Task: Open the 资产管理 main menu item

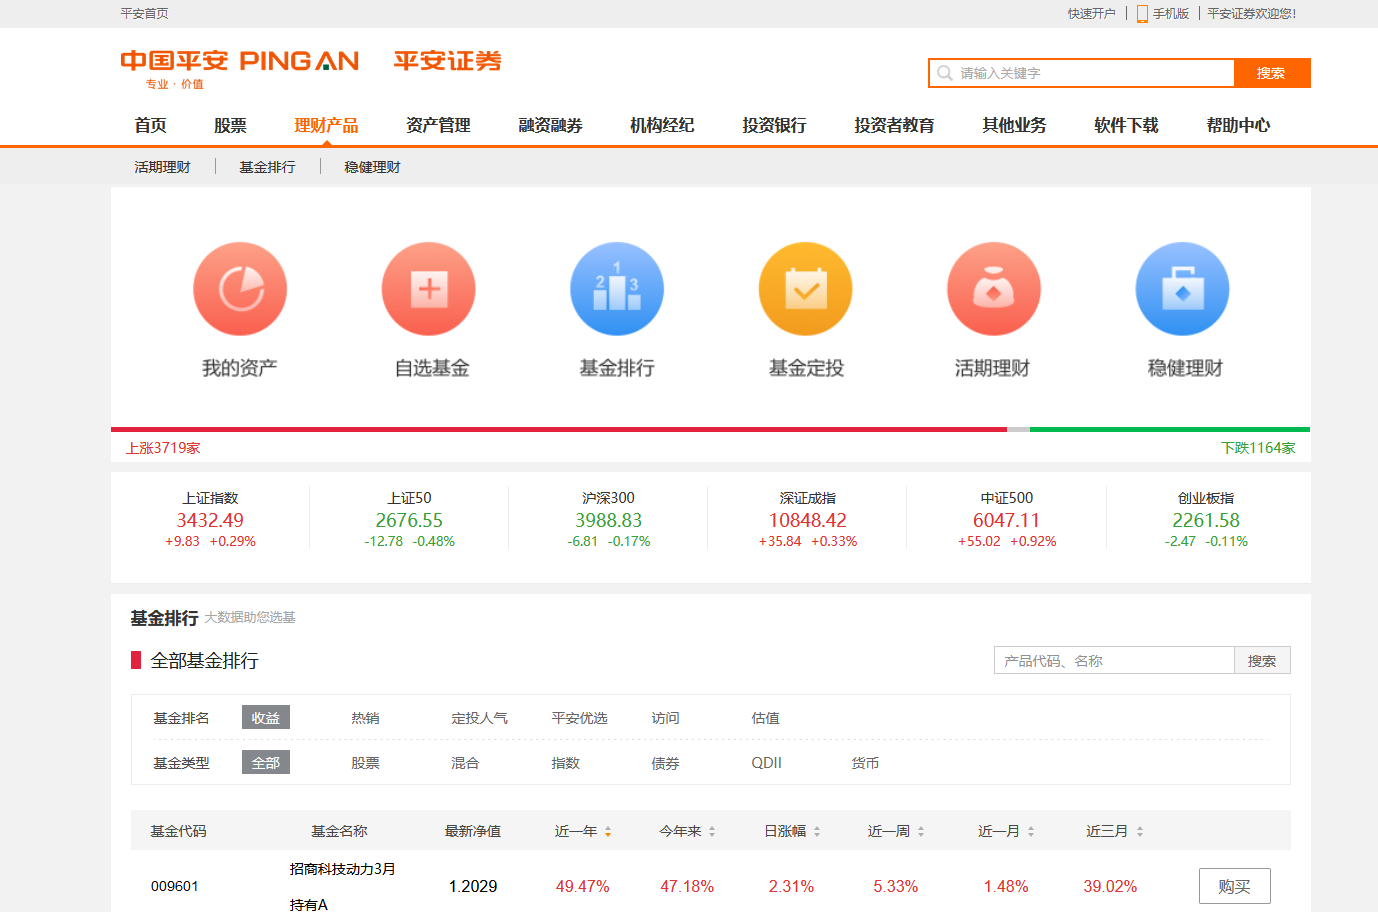Action: pos(438,125)
